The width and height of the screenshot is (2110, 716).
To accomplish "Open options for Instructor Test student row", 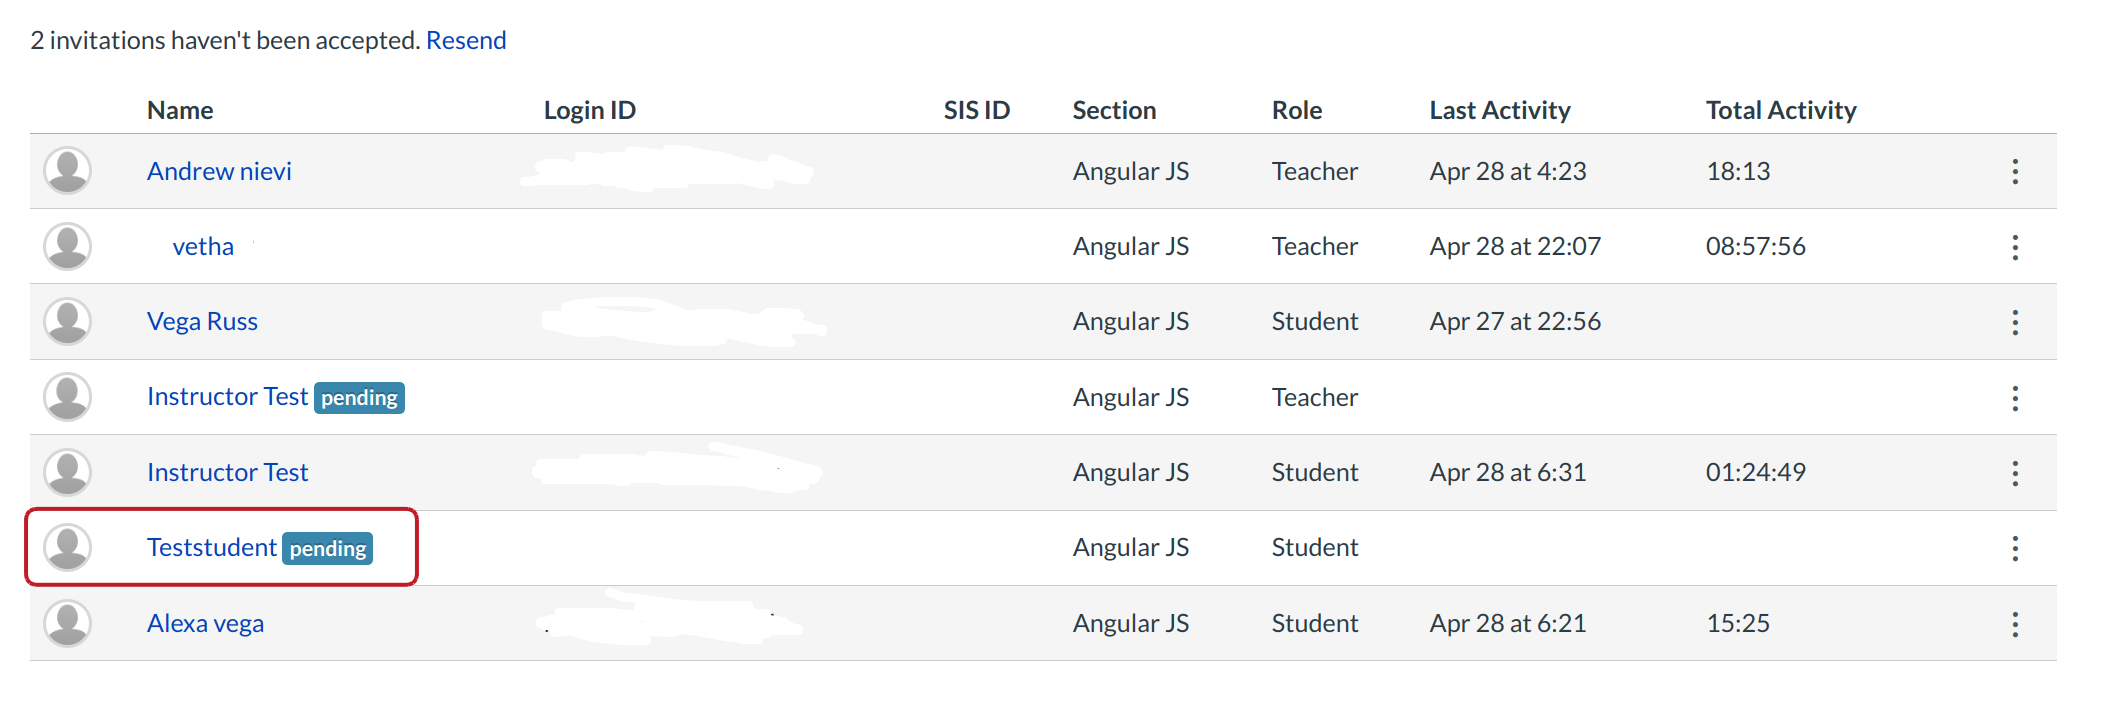I will (x=2015, y=473).
